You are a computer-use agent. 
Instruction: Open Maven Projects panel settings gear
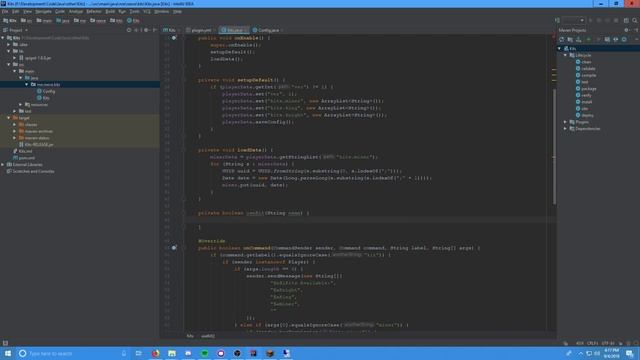(x=627, y=30)
